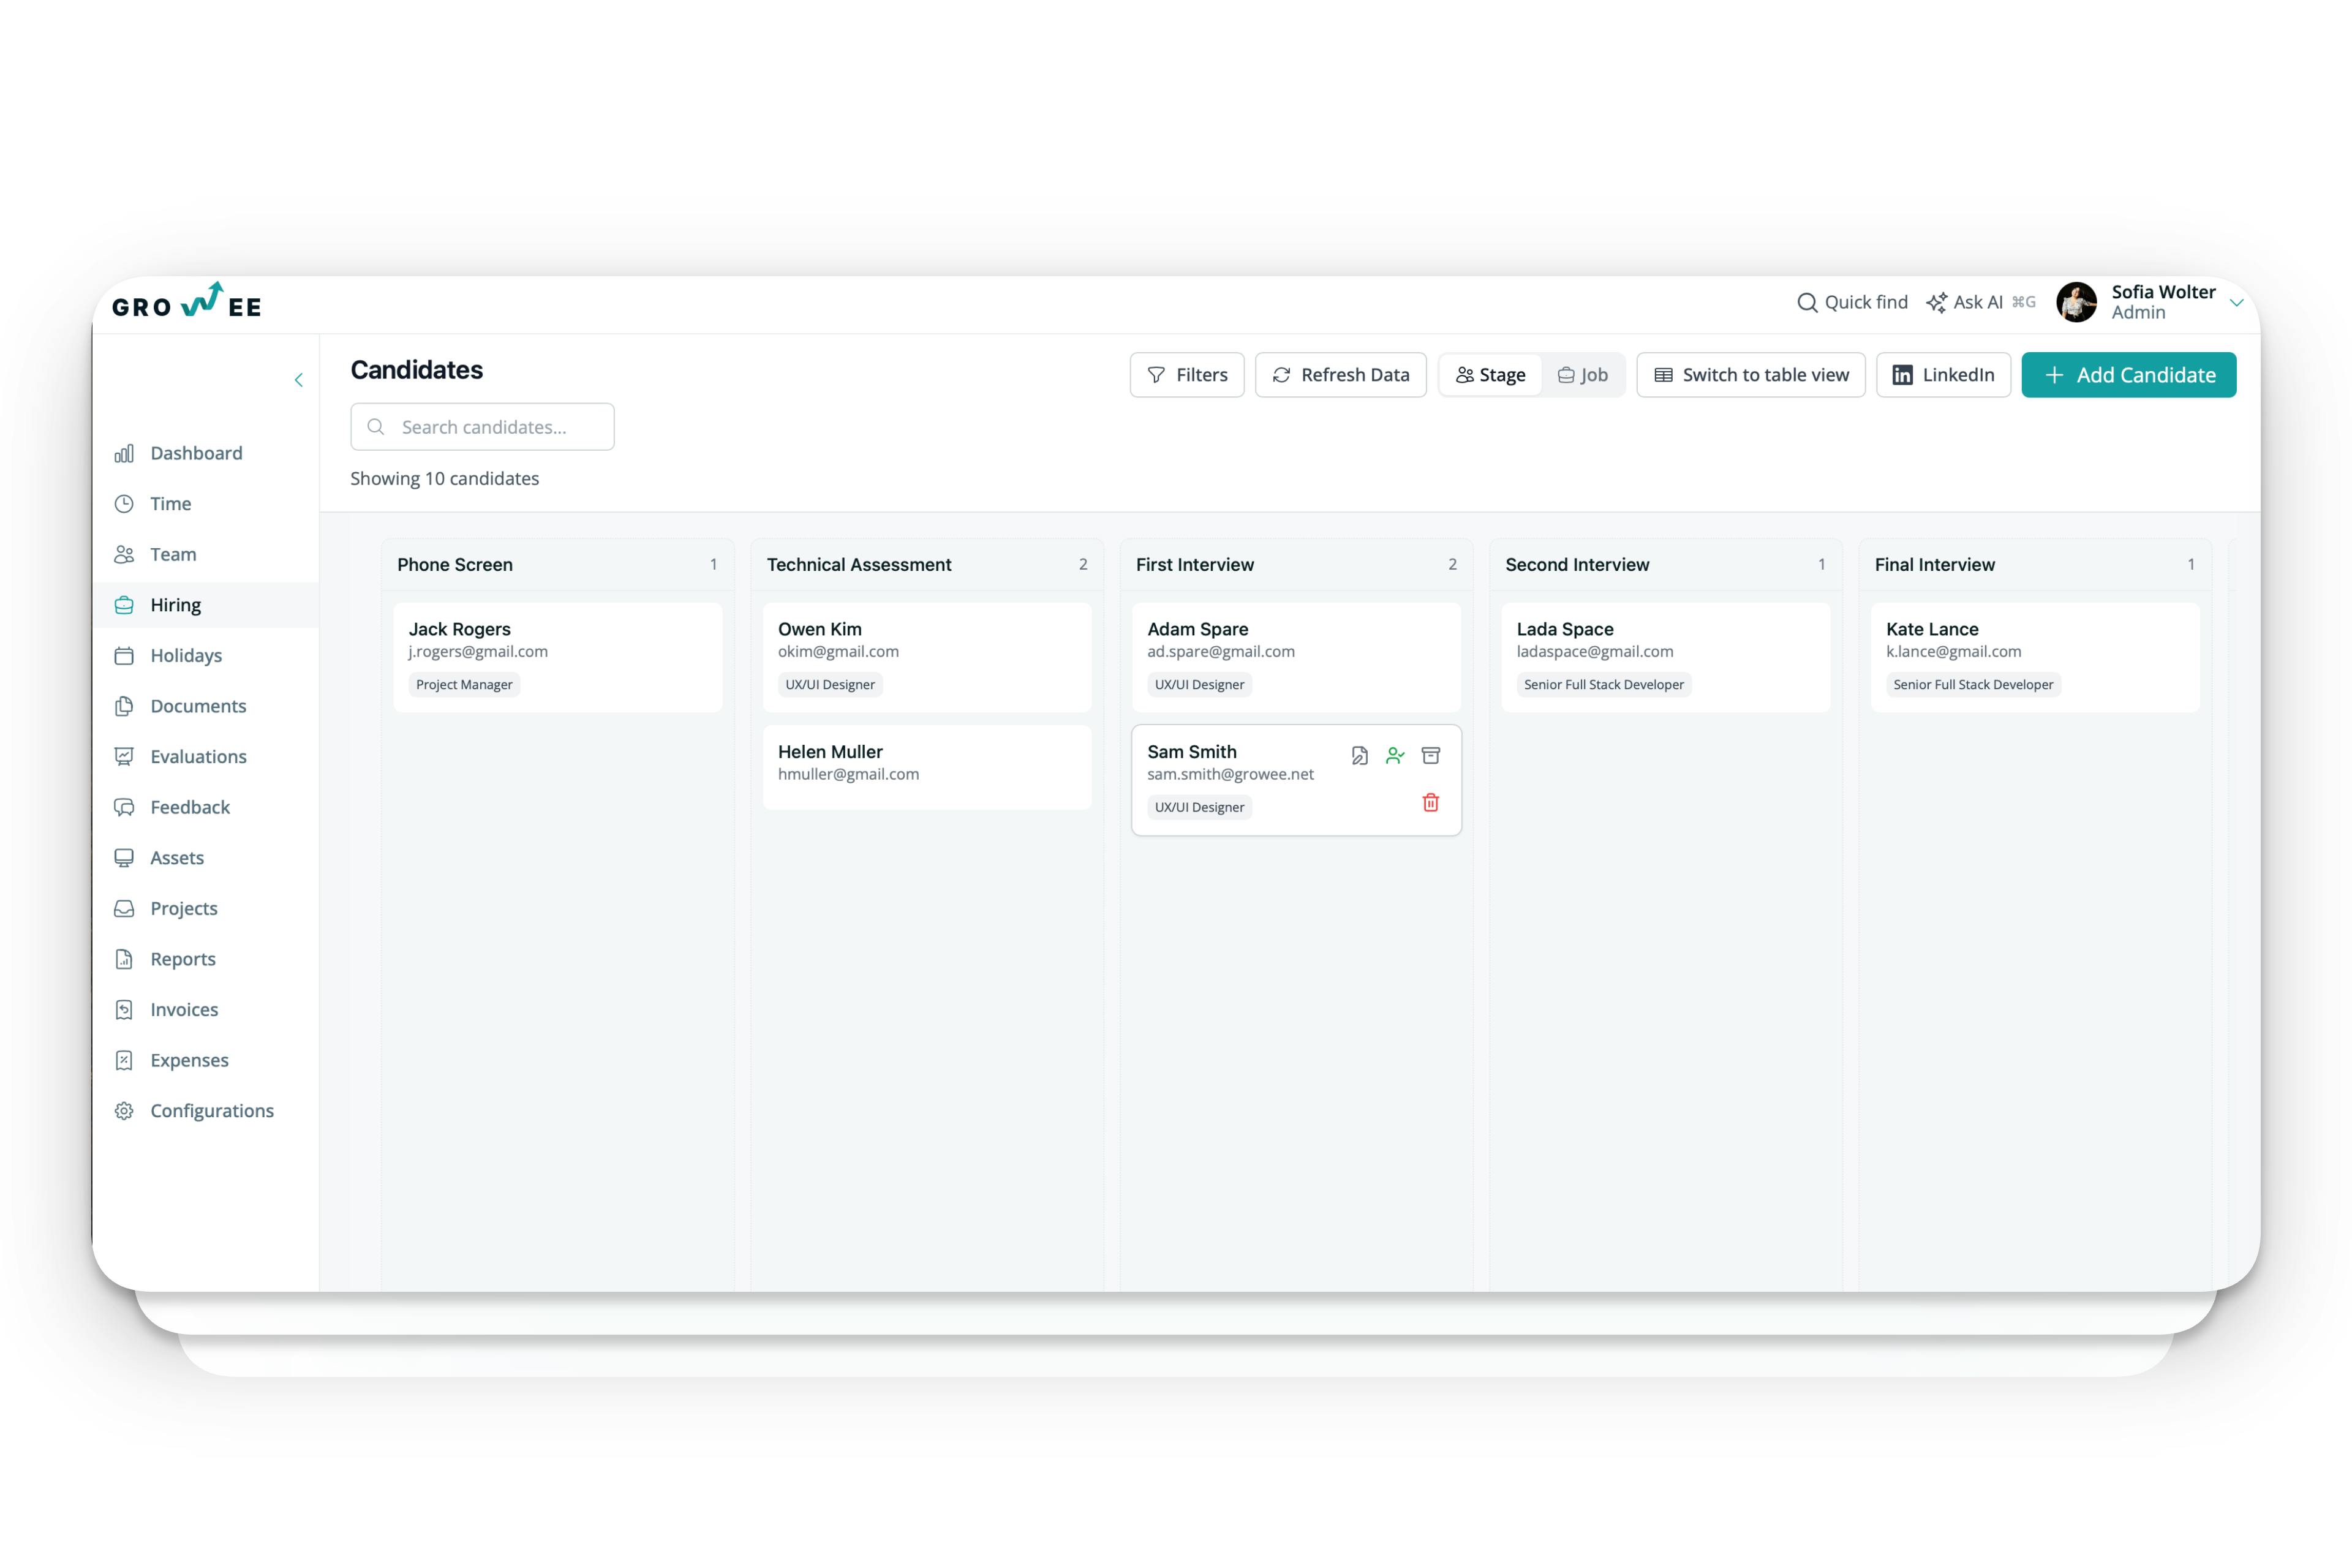Expand the Sofia Wolter account menu
This screenshot has height=1568, width=2352.
click(x=2237, y=302)
